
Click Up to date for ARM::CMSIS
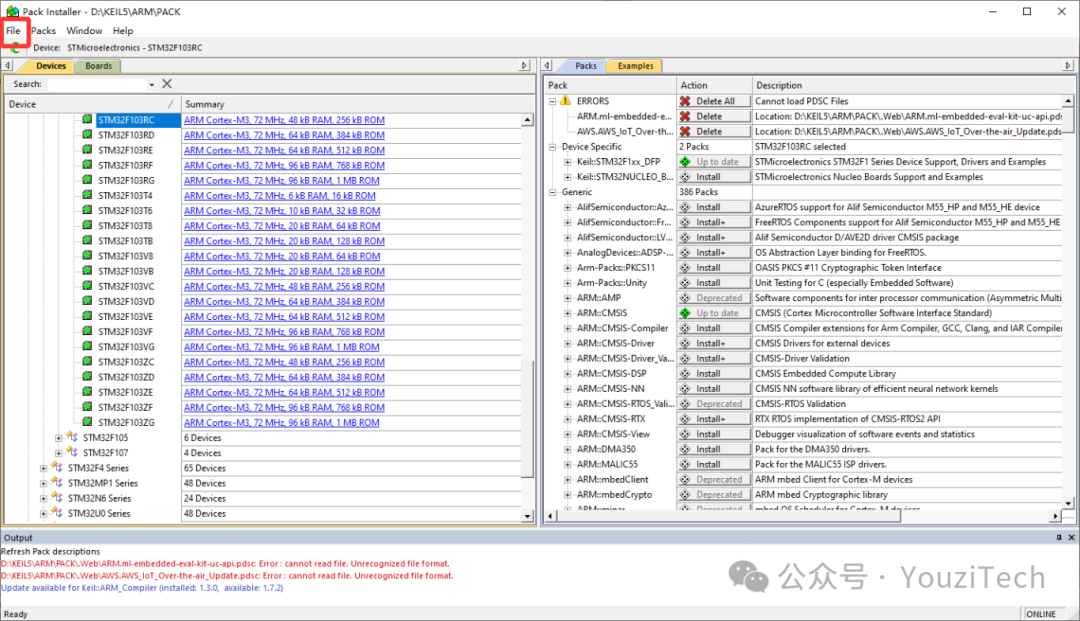click(714, 313)
